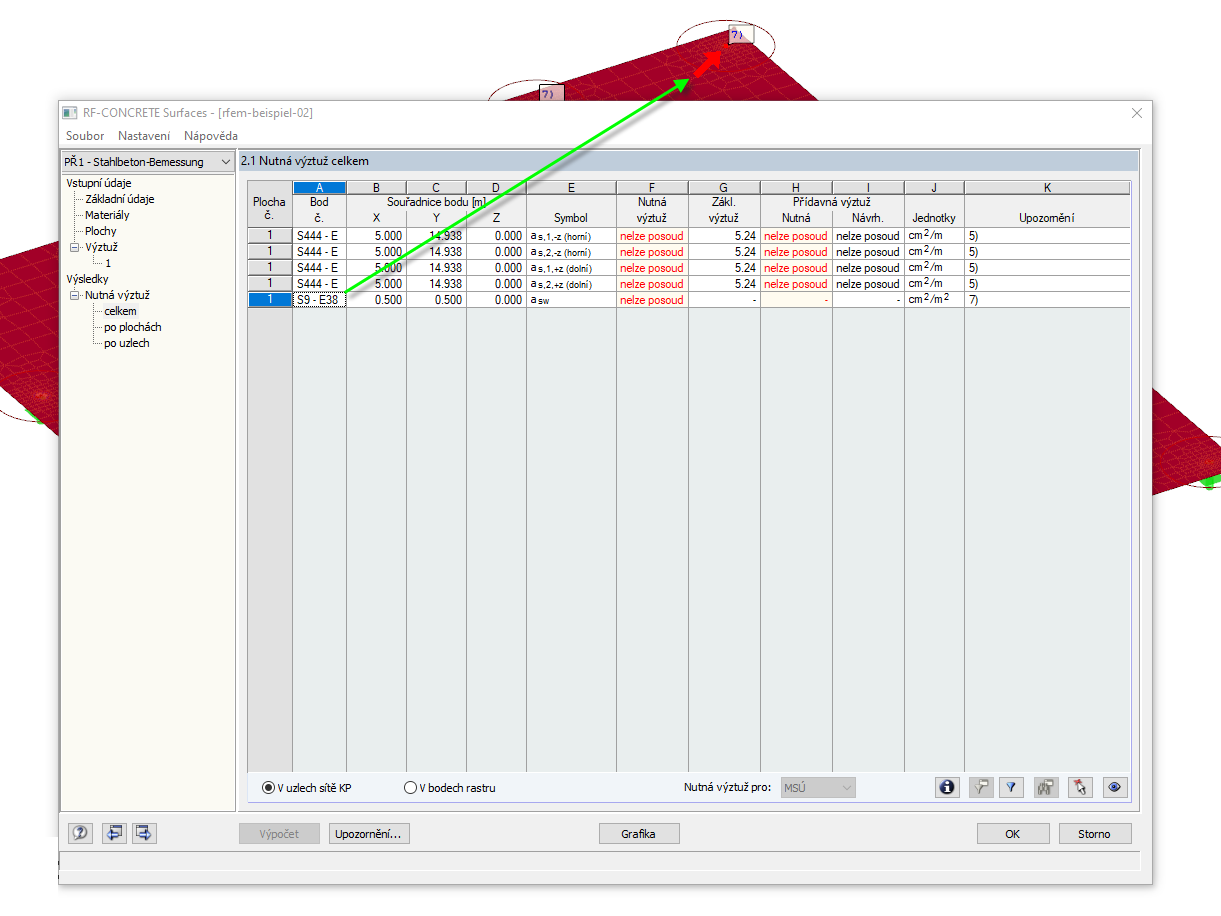Click the Grafika button

coord(639,833)
